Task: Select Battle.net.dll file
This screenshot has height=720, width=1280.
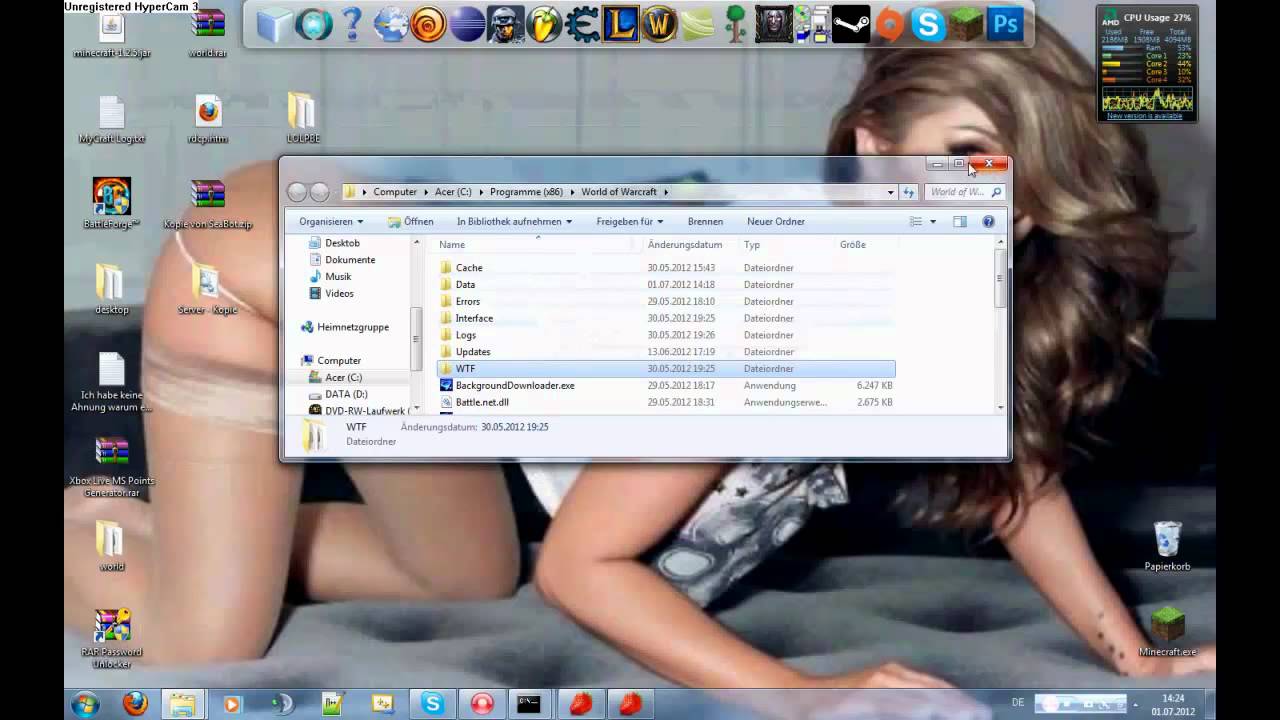Action: pos(665,402)
